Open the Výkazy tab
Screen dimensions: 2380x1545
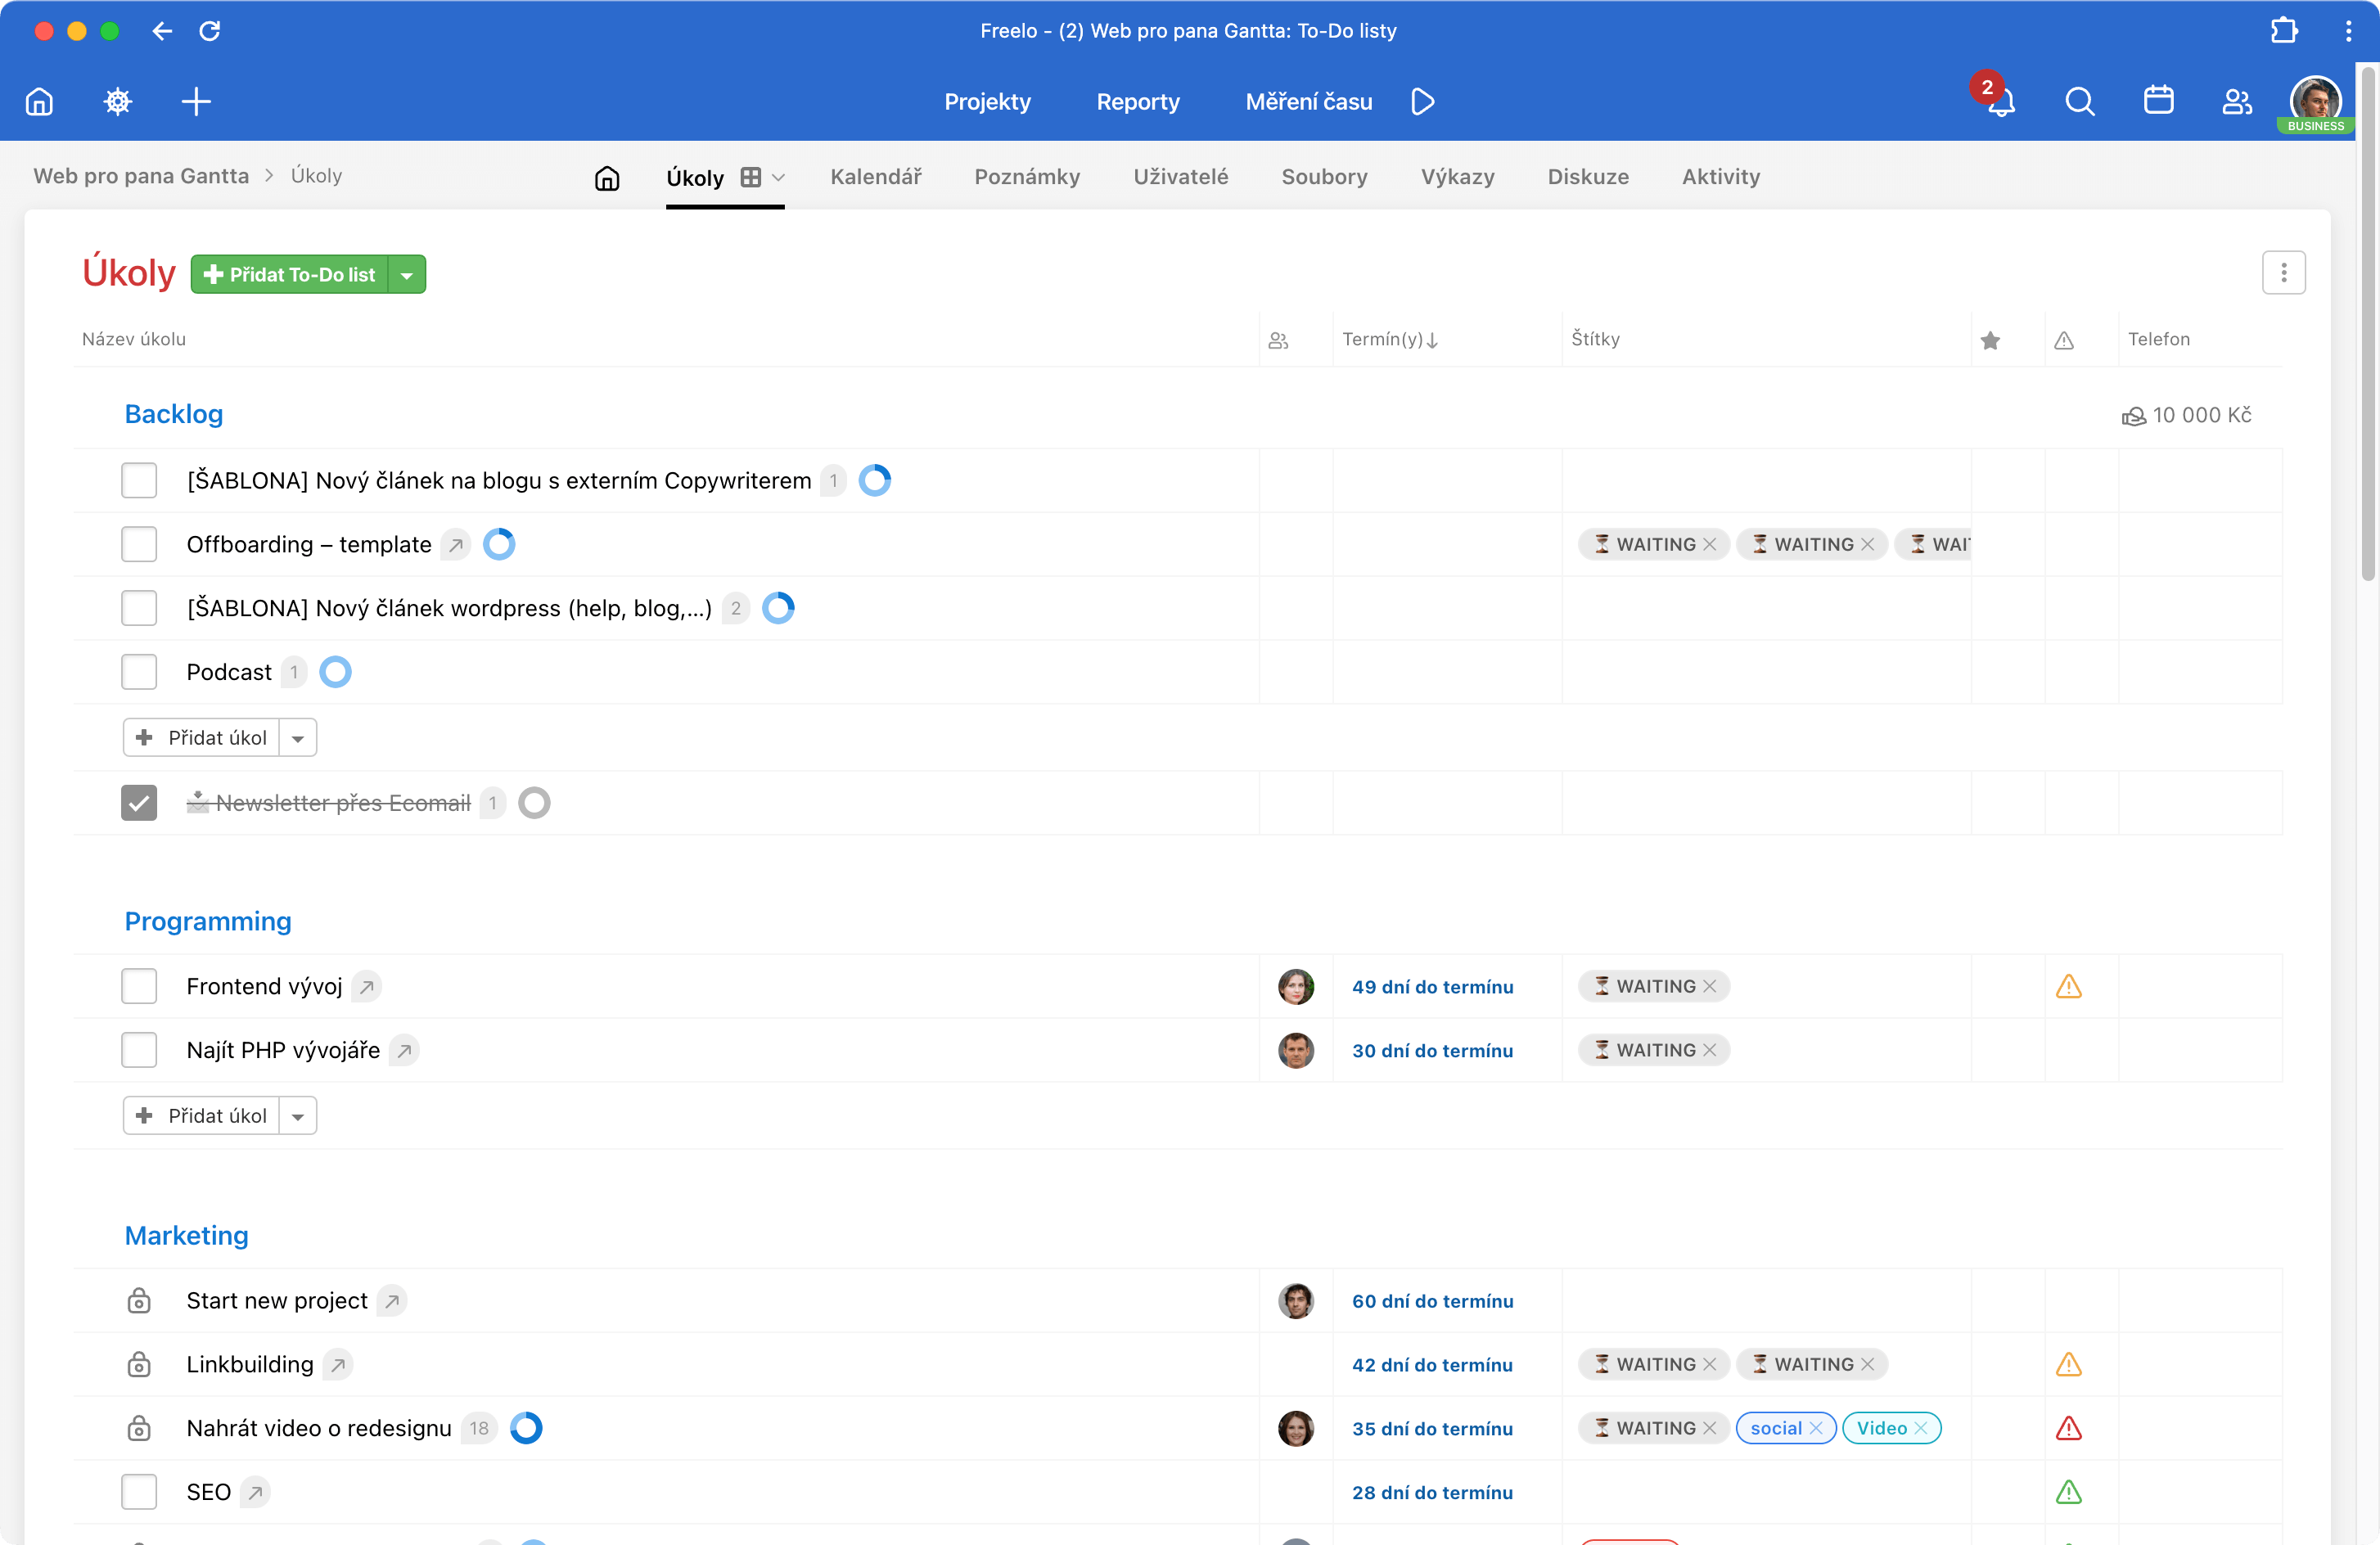pos(1457,177)
